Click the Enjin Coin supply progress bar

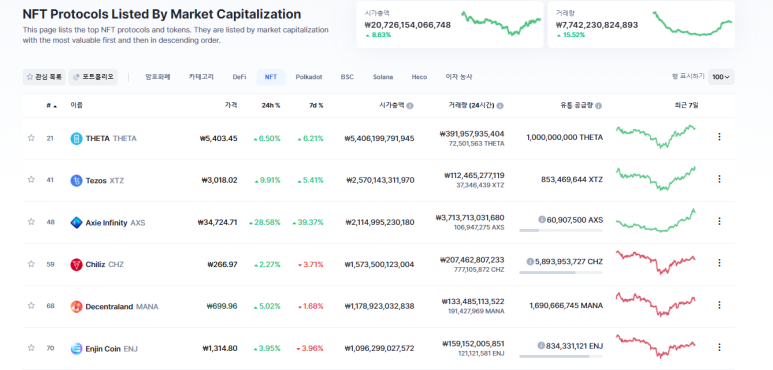[x=561, y=356]
